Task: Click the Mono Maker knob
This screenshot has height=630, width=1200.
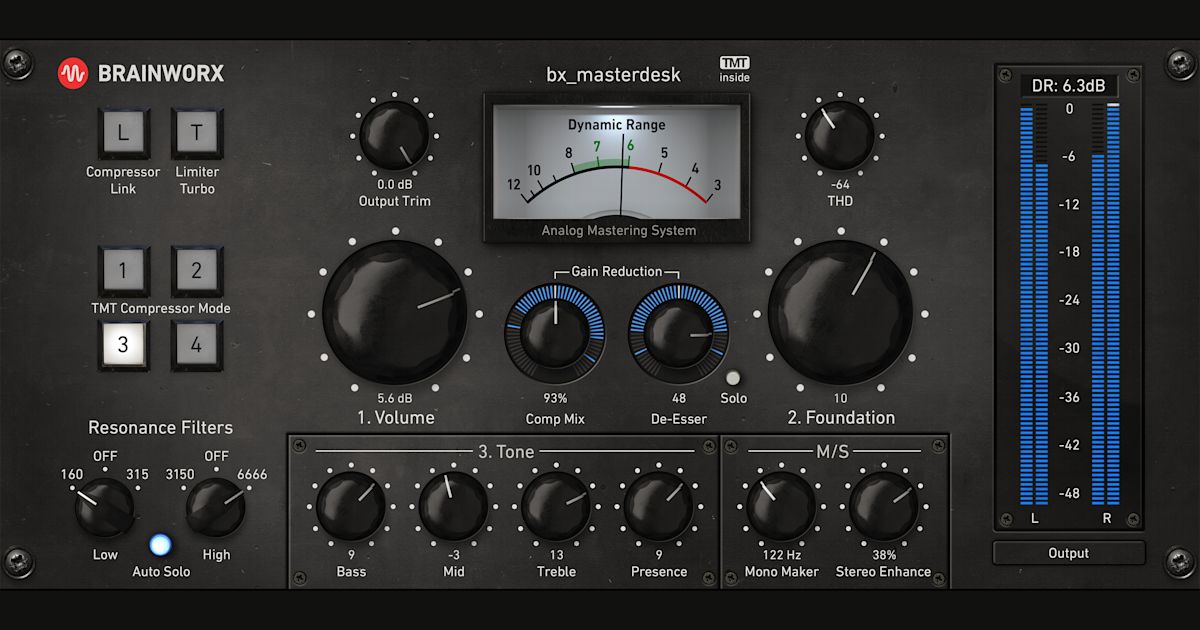Action: click(781, 506)
